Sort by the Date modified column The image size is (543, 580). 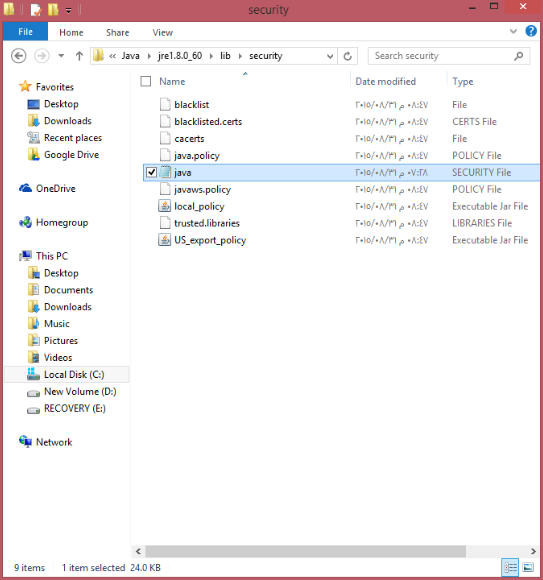(x=385, y=81)
